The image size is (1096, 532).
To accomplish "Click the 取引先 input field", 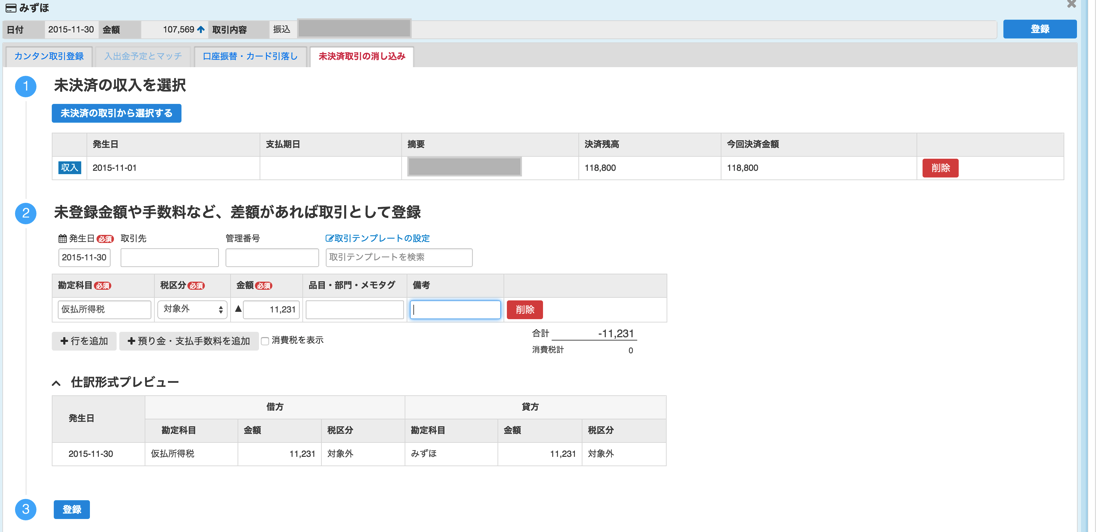I will [171, 257].
